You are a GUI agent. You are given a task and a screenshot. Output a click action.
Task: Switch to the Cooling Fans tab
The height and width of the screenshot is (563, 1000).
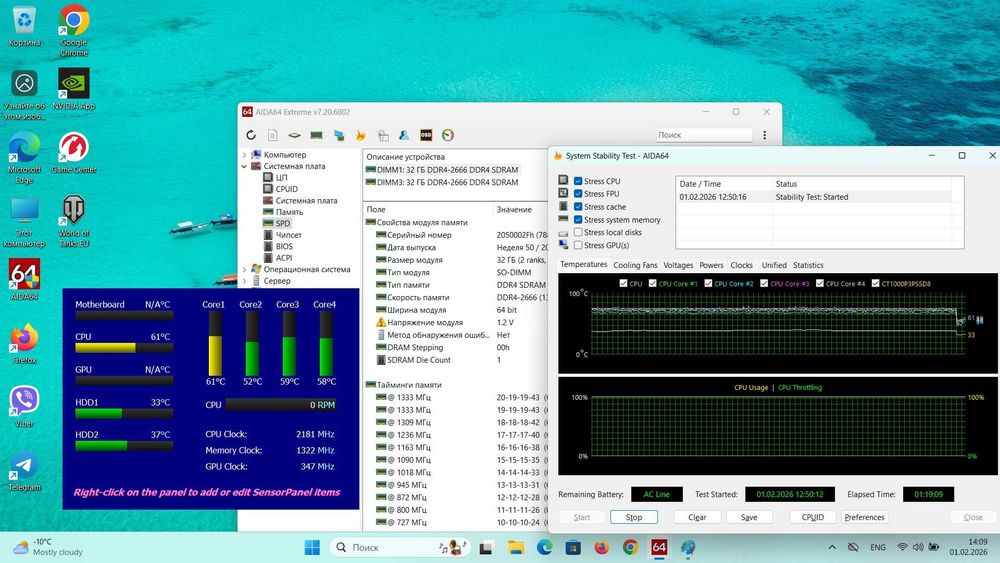(x=635, y=265)
